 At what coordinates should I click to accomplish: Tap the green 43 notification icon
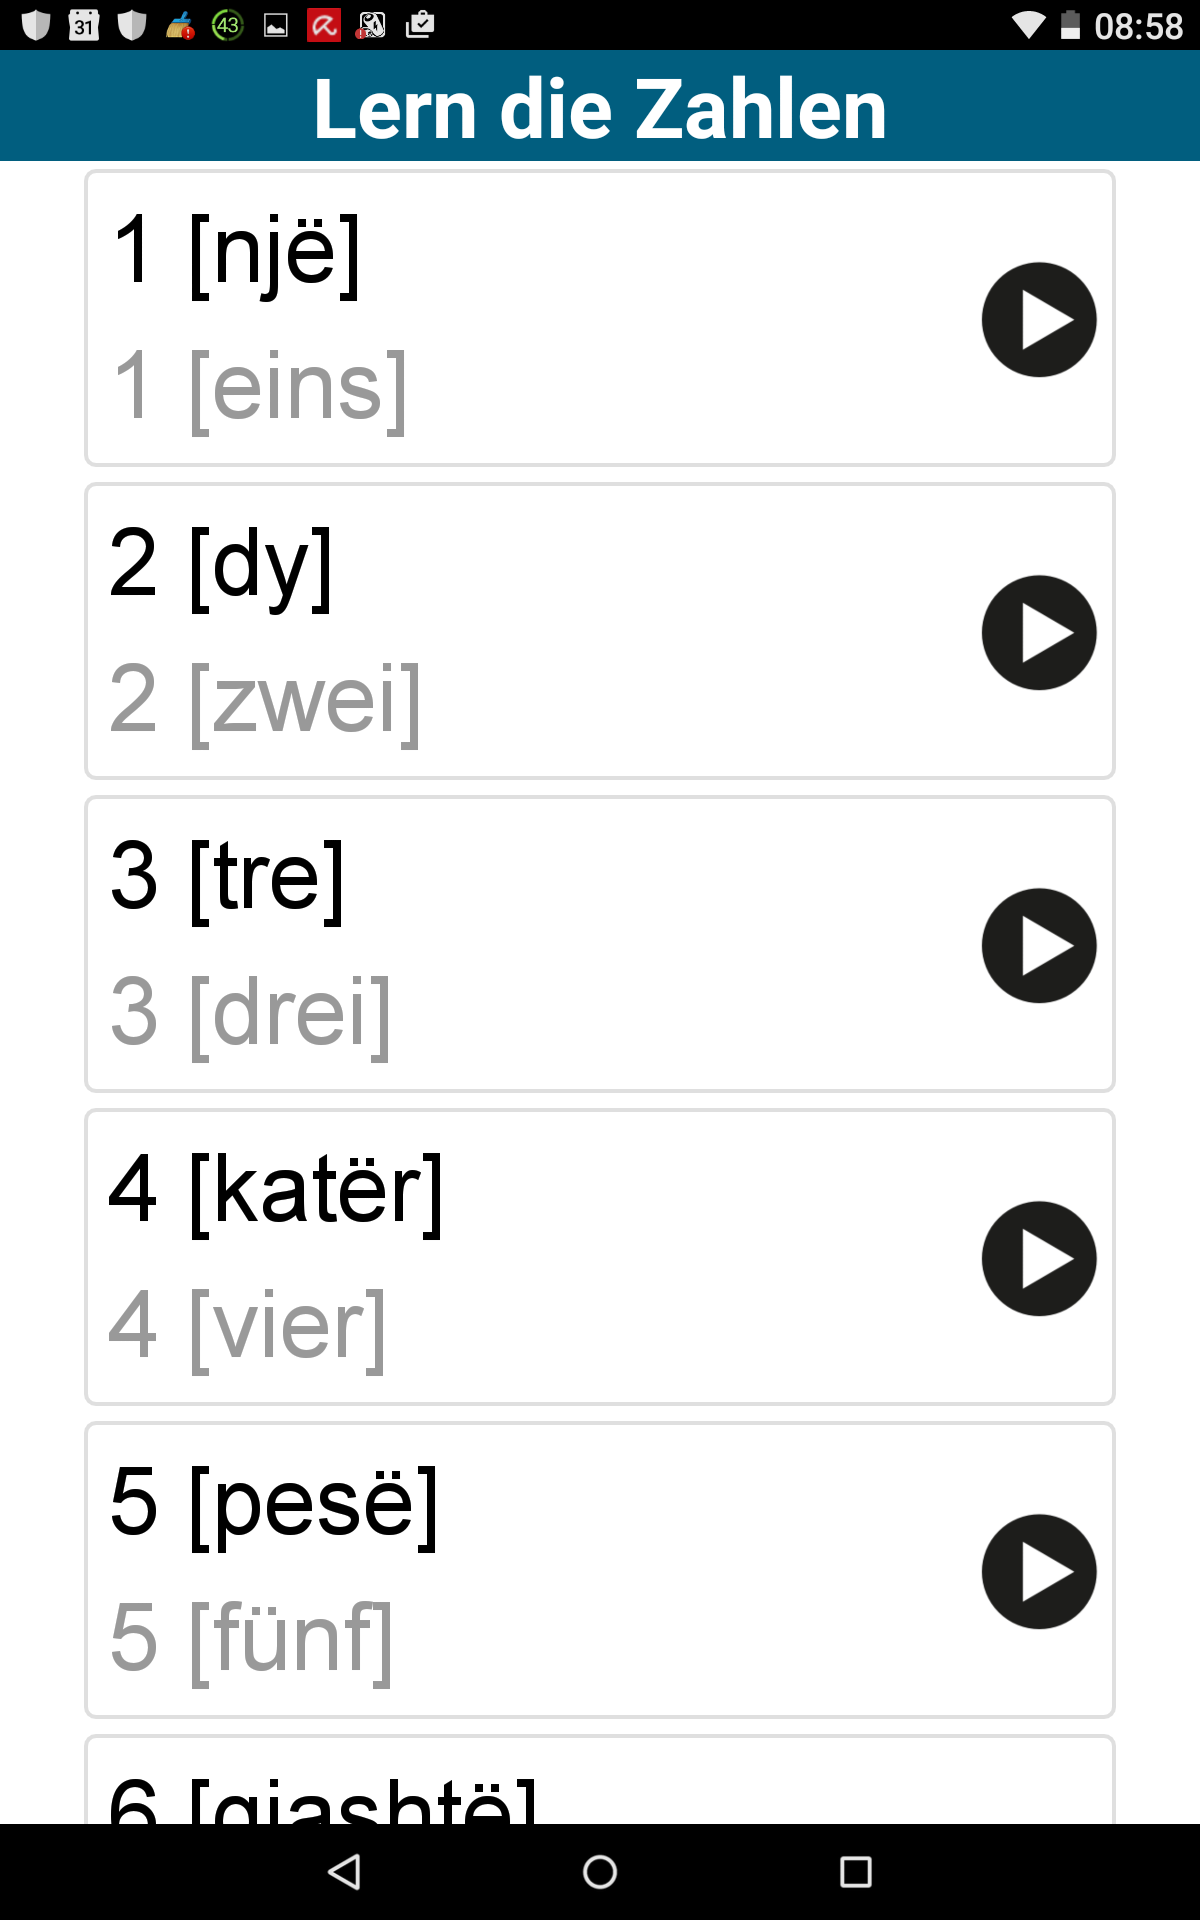pyautogui.click(x=228, y=25)
